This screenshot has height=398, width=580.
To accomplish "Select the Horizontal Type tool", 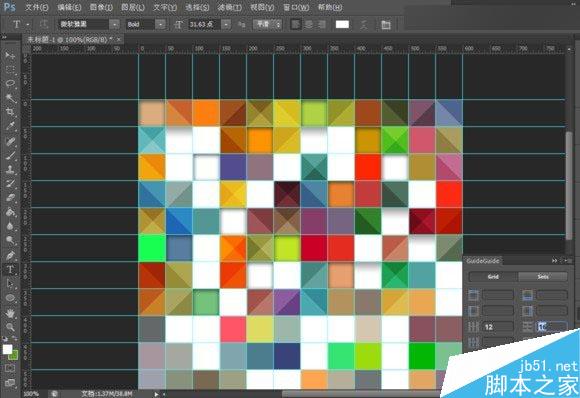I will (10, 269).
